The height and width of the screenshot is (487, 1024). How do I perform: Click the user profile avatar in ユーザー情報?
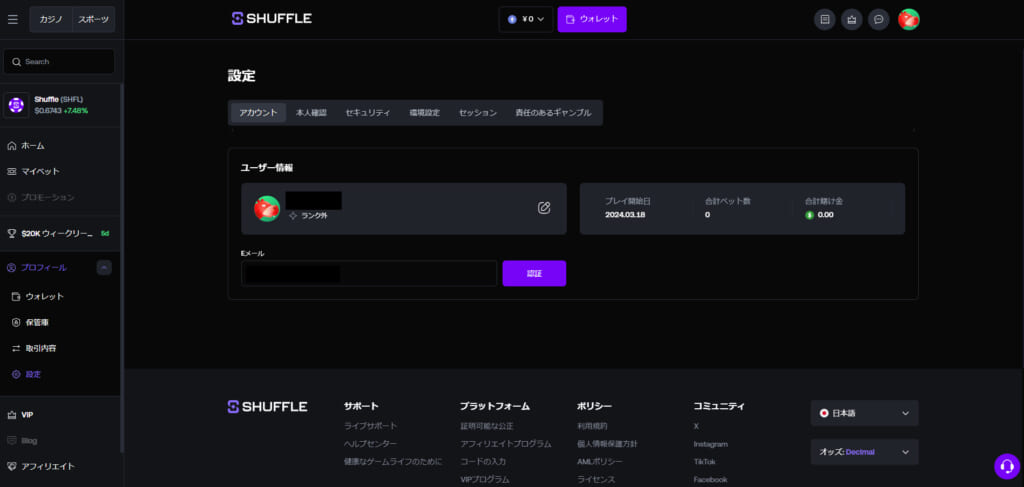click(x=267, y=208)
